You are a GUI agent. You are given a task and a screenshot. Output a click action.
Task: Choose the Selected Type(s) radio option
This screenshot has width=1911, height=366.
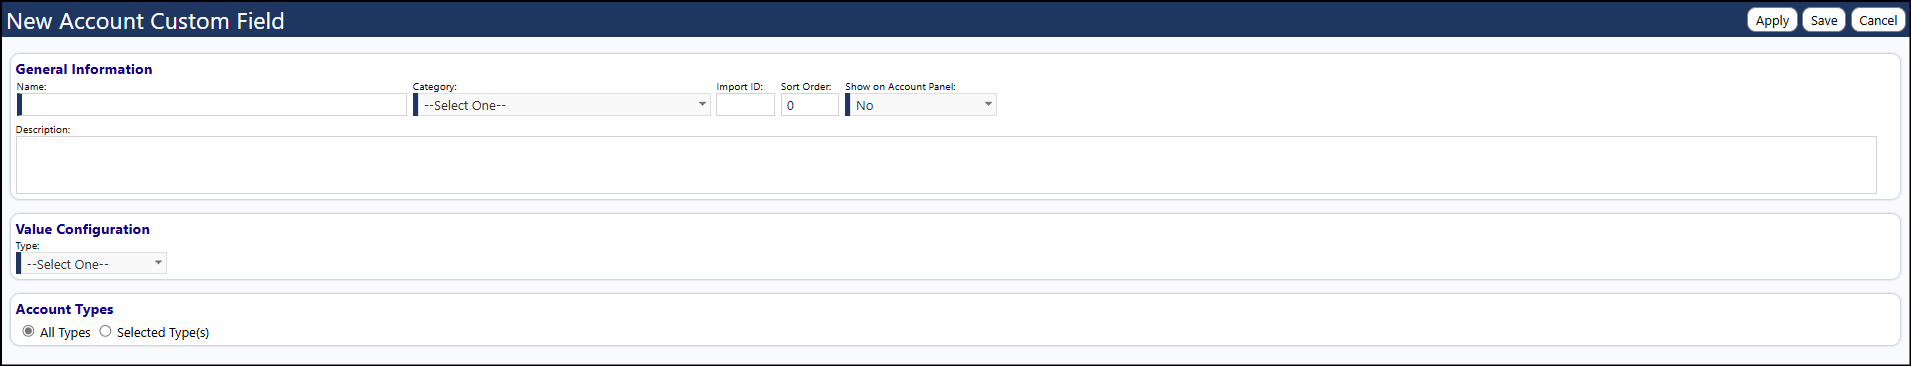(x=105, y=331)
